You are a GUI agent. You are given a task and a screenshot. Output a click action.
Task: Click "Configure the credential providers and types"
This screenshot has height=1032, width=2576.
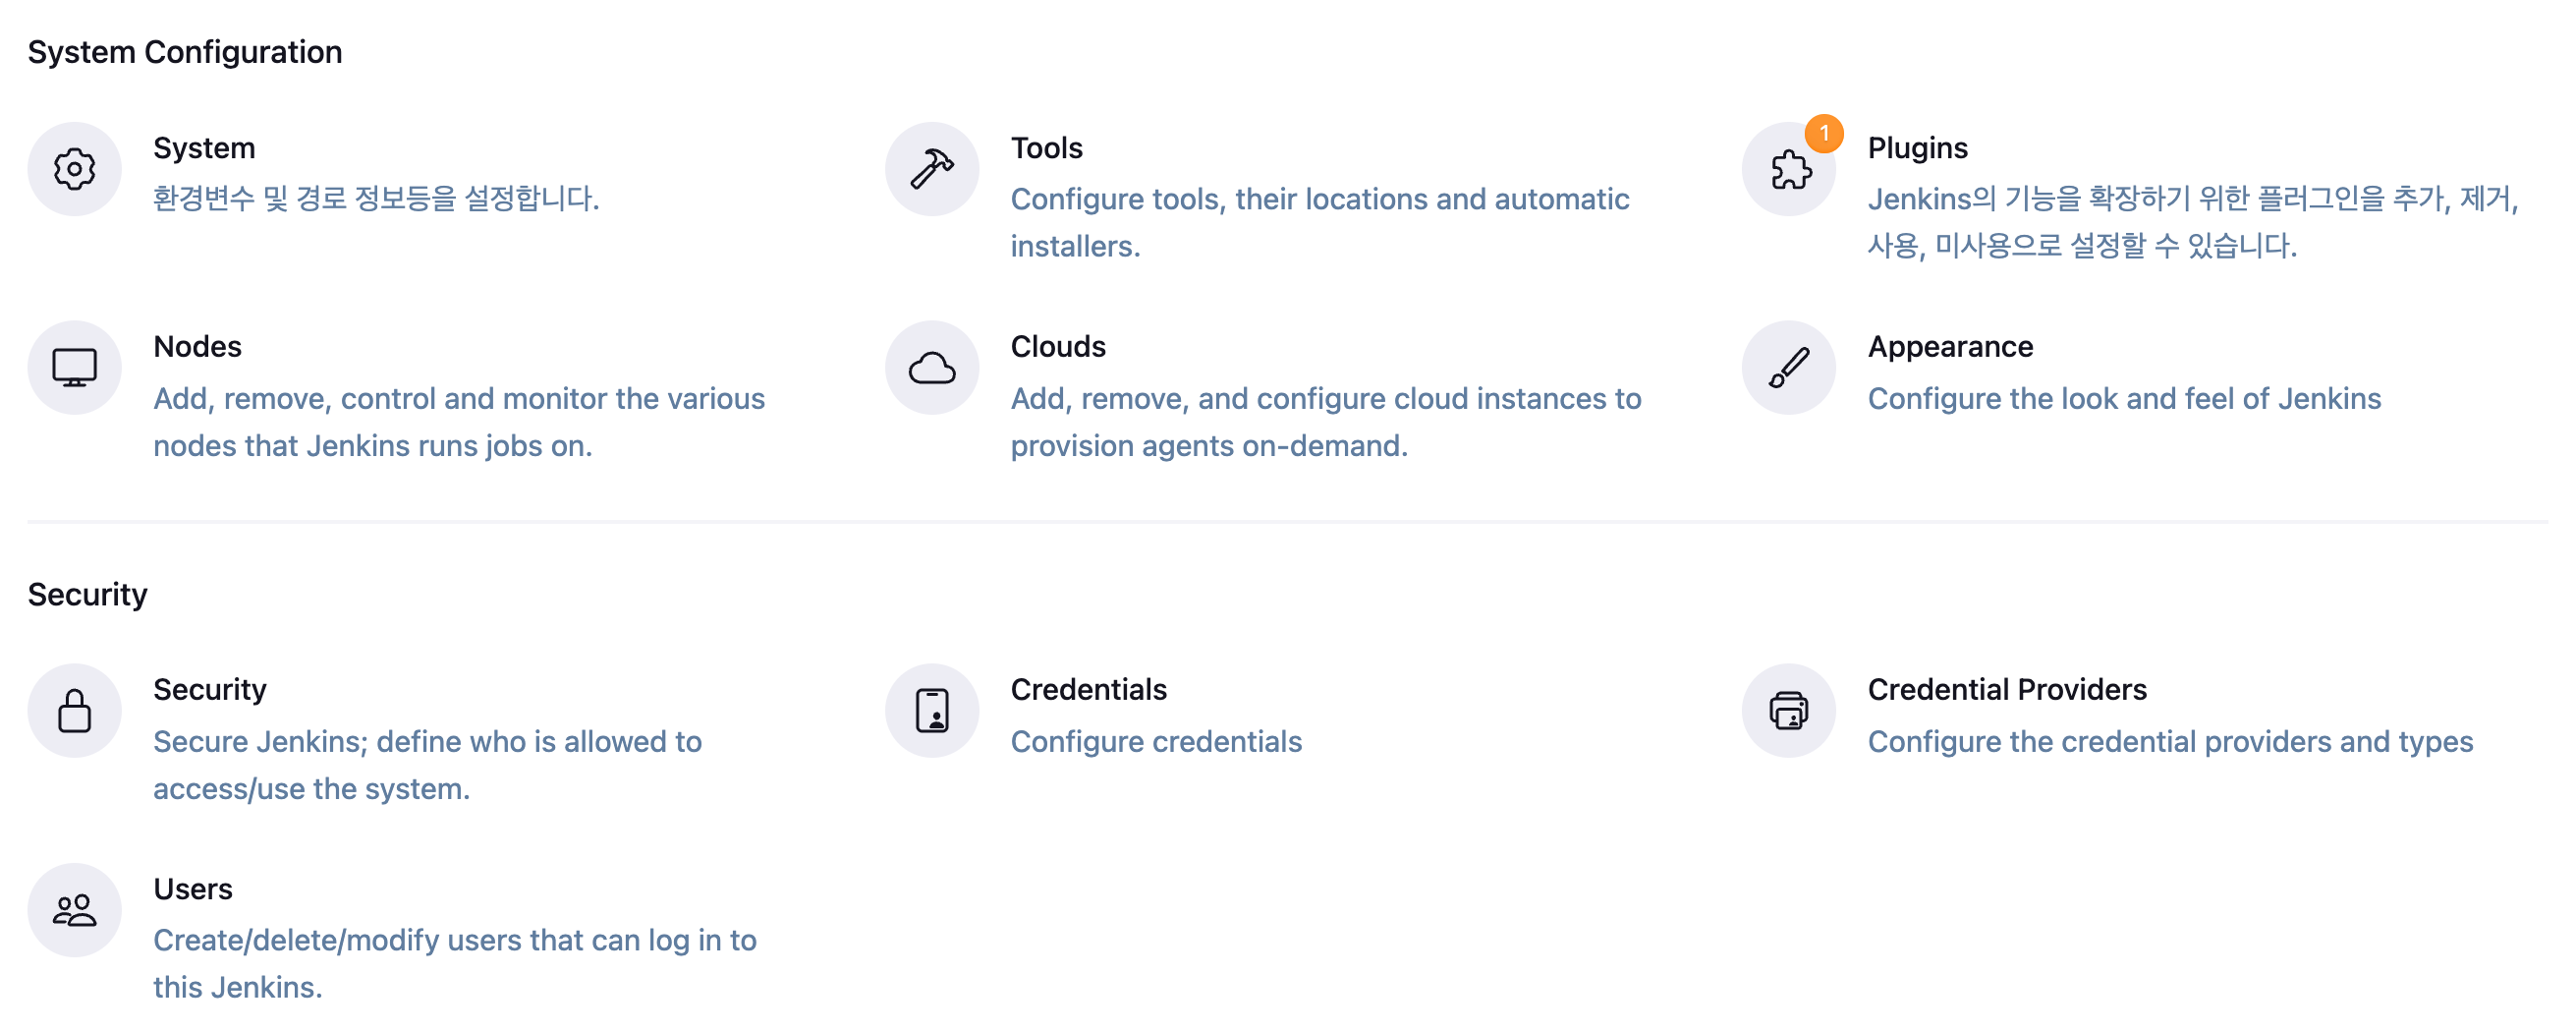point(2170,741)
